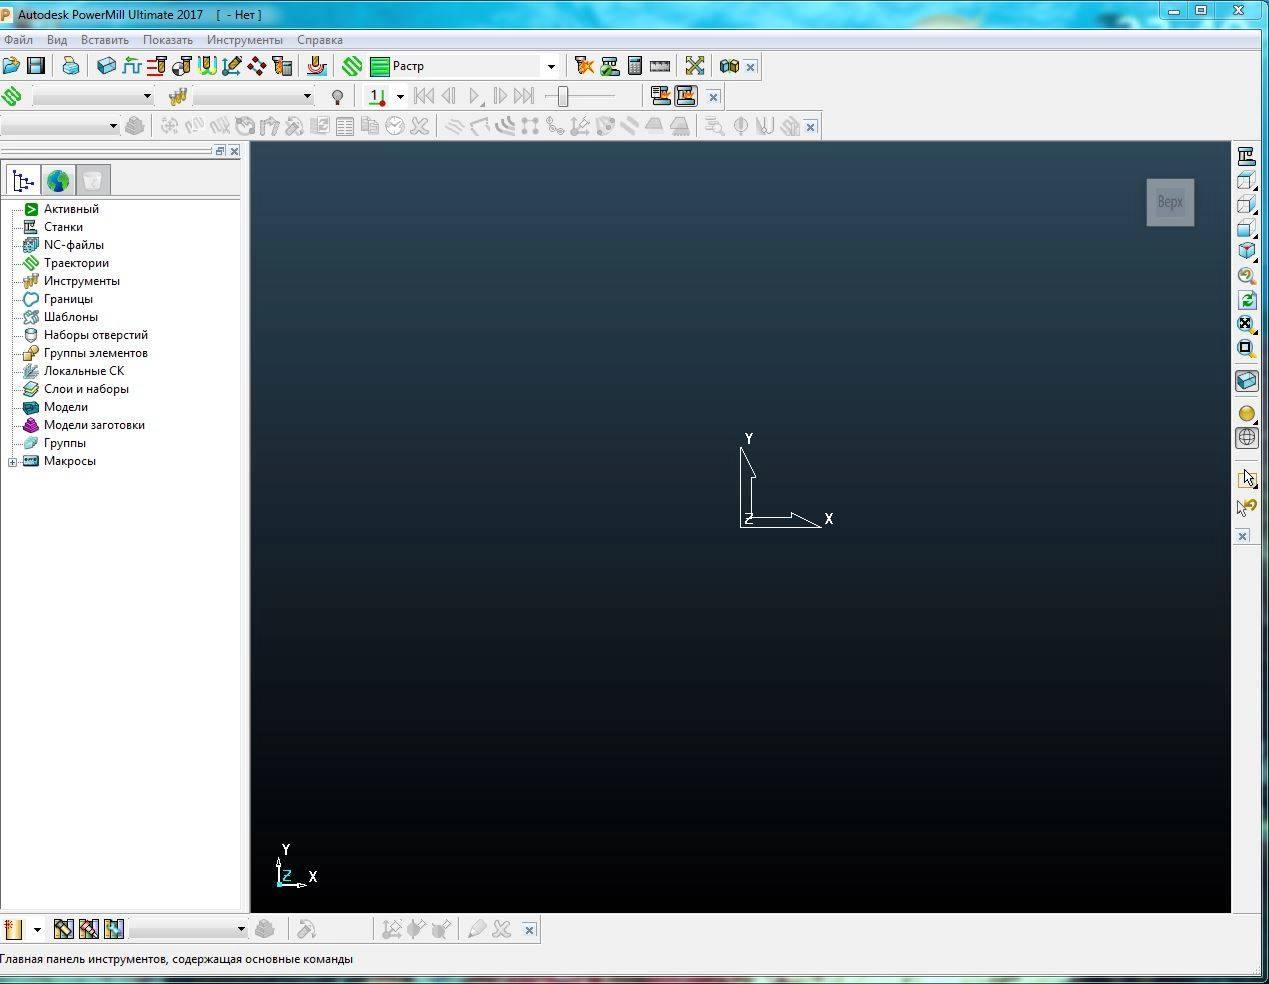Open the tool type dropdown at bottom toolbar
1269x984 pixels.
coord(37,930)
